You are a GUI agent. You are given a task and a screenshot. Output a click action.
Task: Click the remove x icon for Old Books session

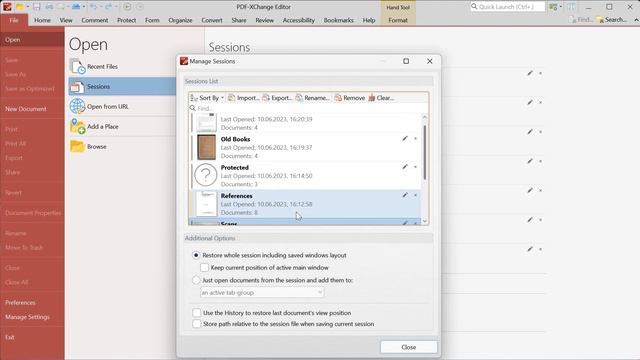pyautogui.click(x=416, y=139)
